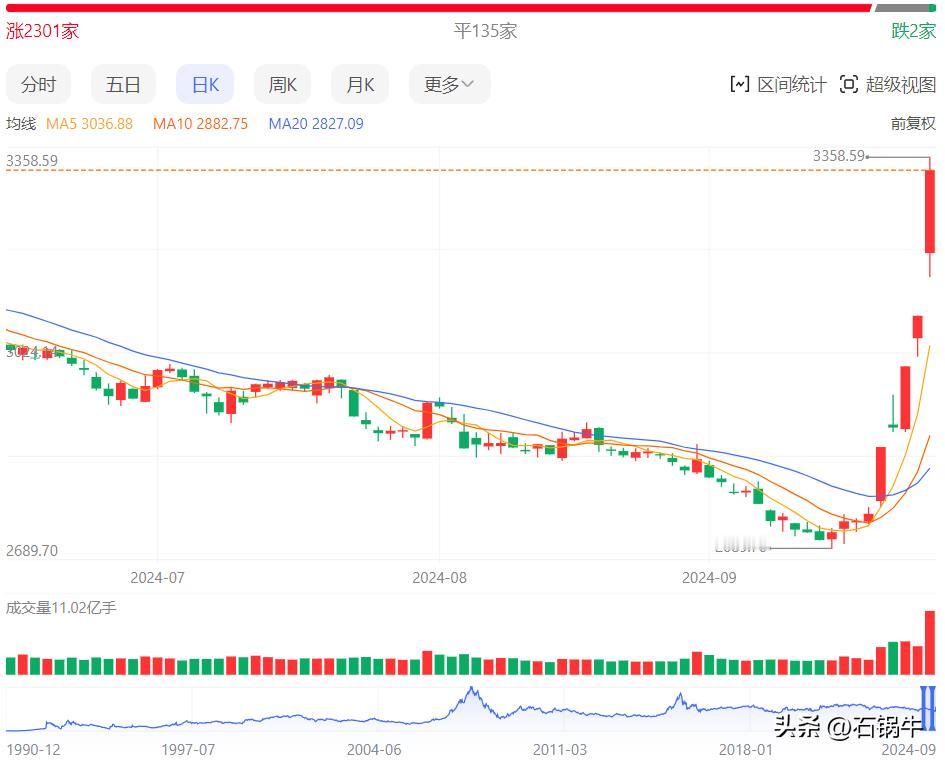The image size is (945, 760).
Task: Click the red advance portion of breadth bar
Action: pyautogui.click(x=439, y=8)
